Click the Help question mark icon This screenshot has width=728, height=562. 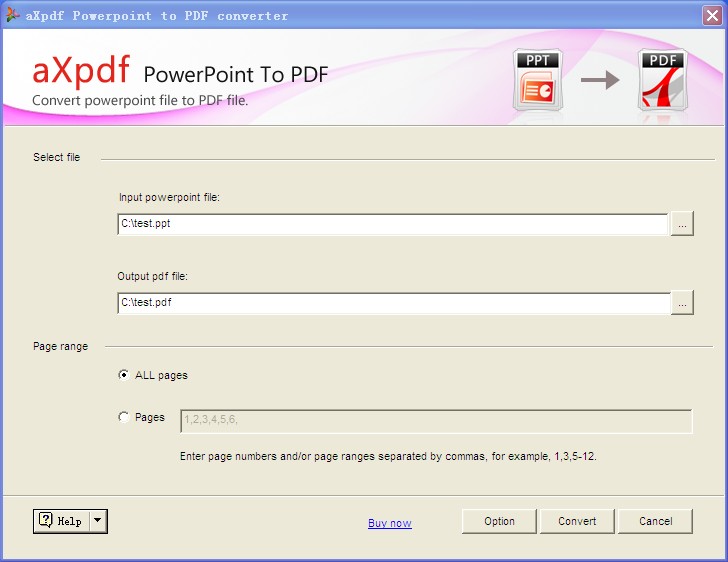(x=46, y=520)
